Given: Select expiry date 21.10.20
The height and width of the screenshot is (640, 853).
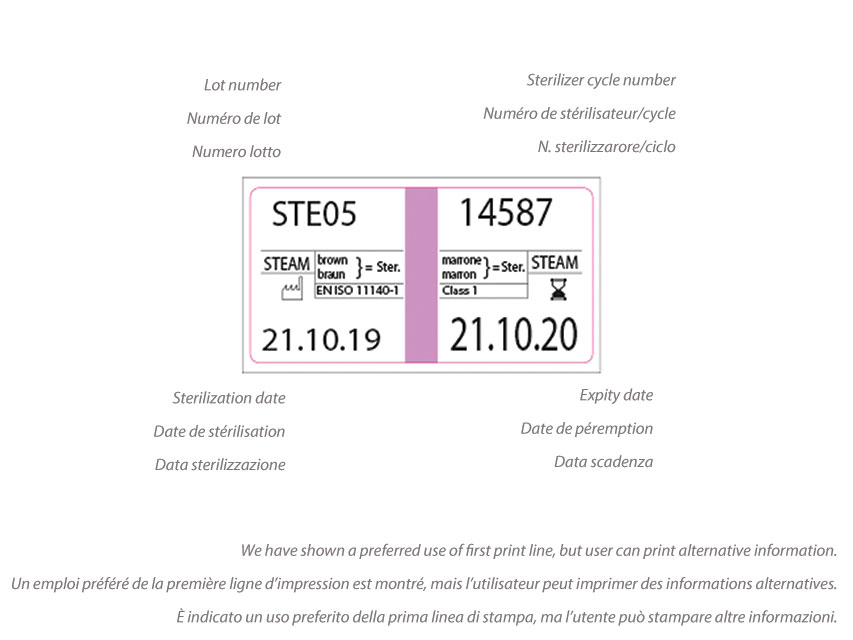Looking at the screenshot, I should tap(513, 336).
